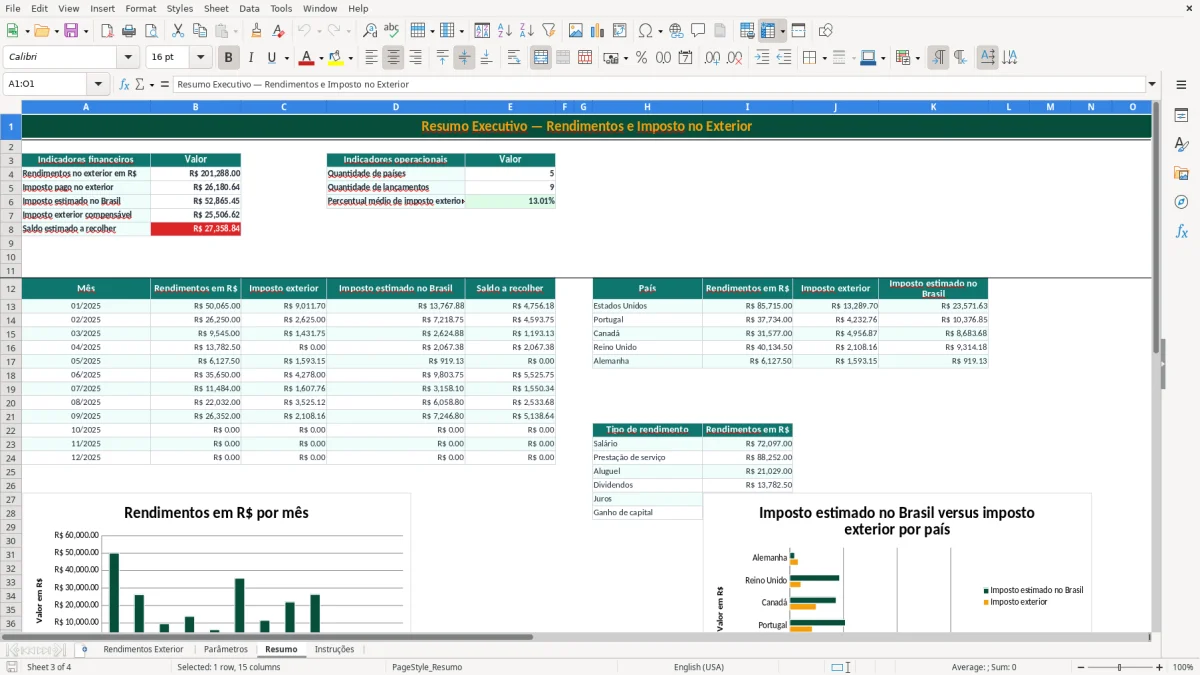Image resolution: width=1200 pixels, height=675 pixels.
Task: Open the sidebar Styles icon
Action: [x=1181, y=145]
